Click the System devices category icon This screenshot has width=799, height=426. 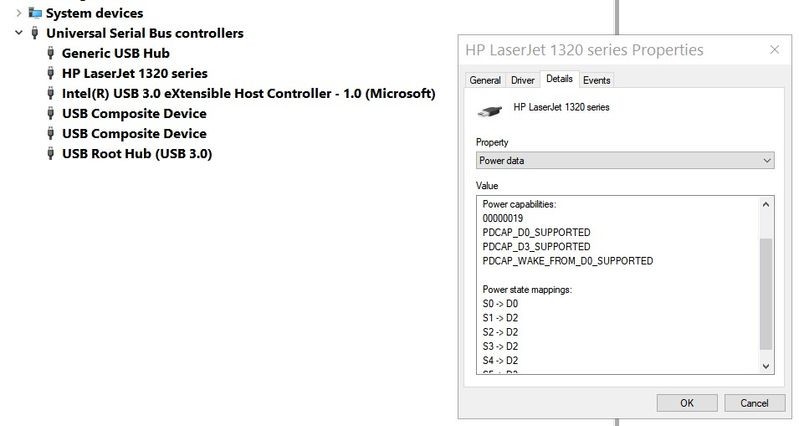pos(36,13)
